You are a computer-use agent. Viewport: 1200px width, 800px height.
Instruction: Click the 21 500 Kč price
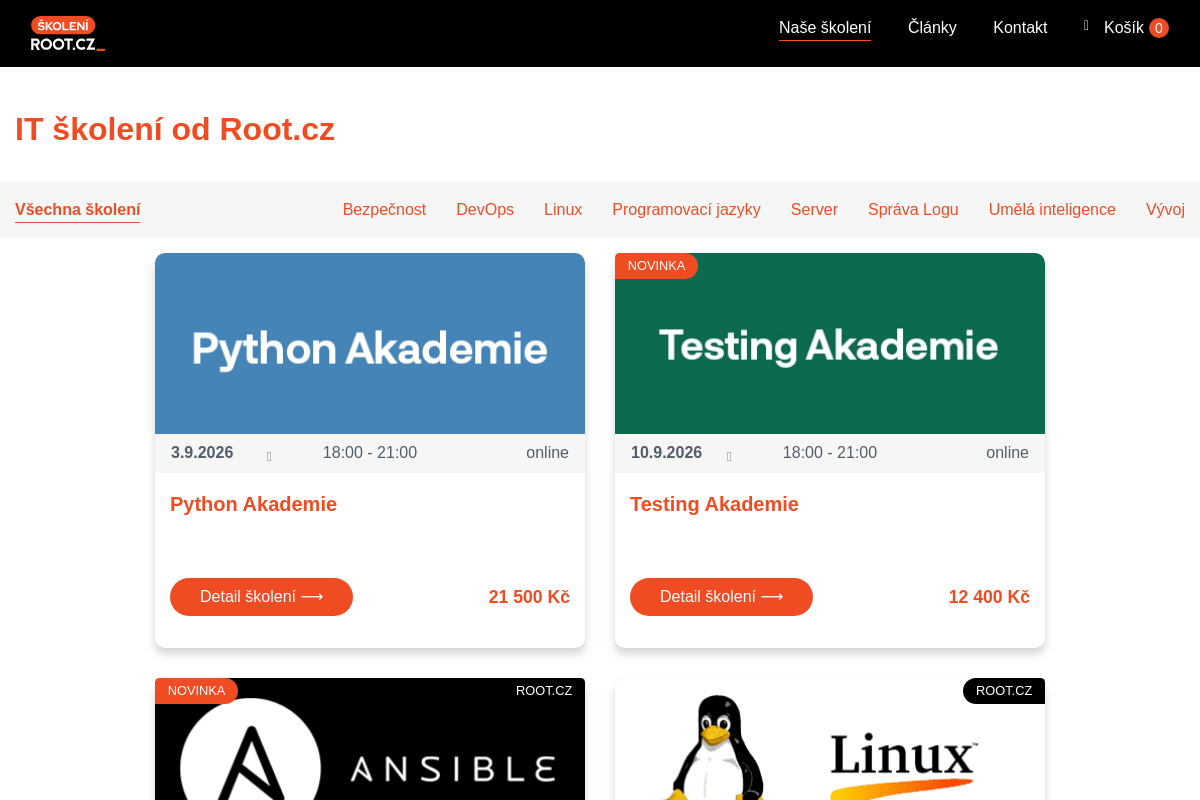tap(529, 597)
